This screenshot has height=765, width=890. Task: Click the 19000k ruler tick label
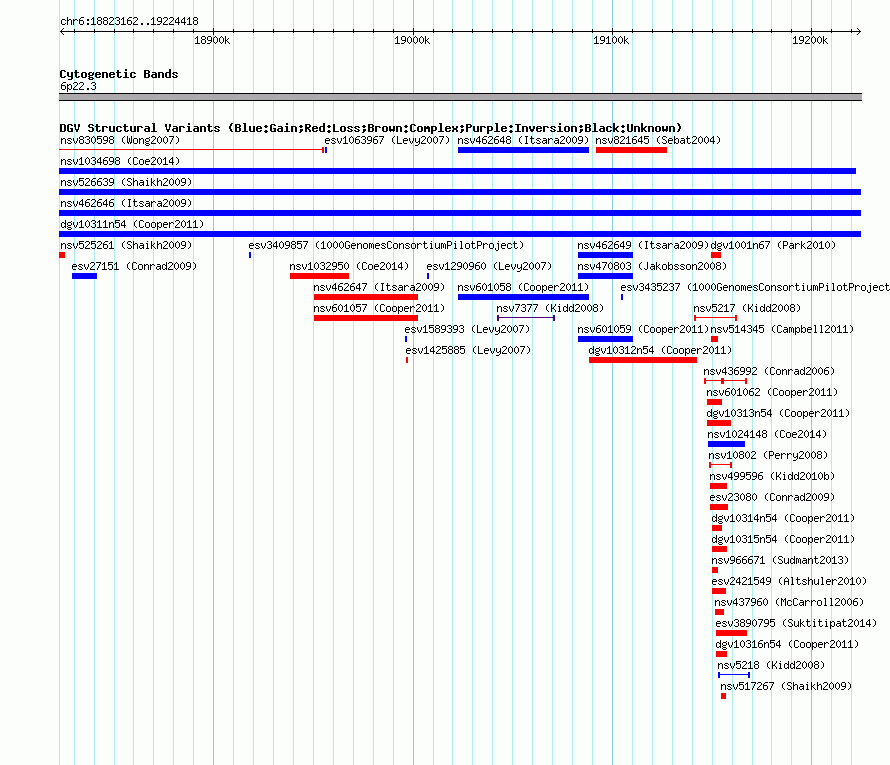click(412, 40)
